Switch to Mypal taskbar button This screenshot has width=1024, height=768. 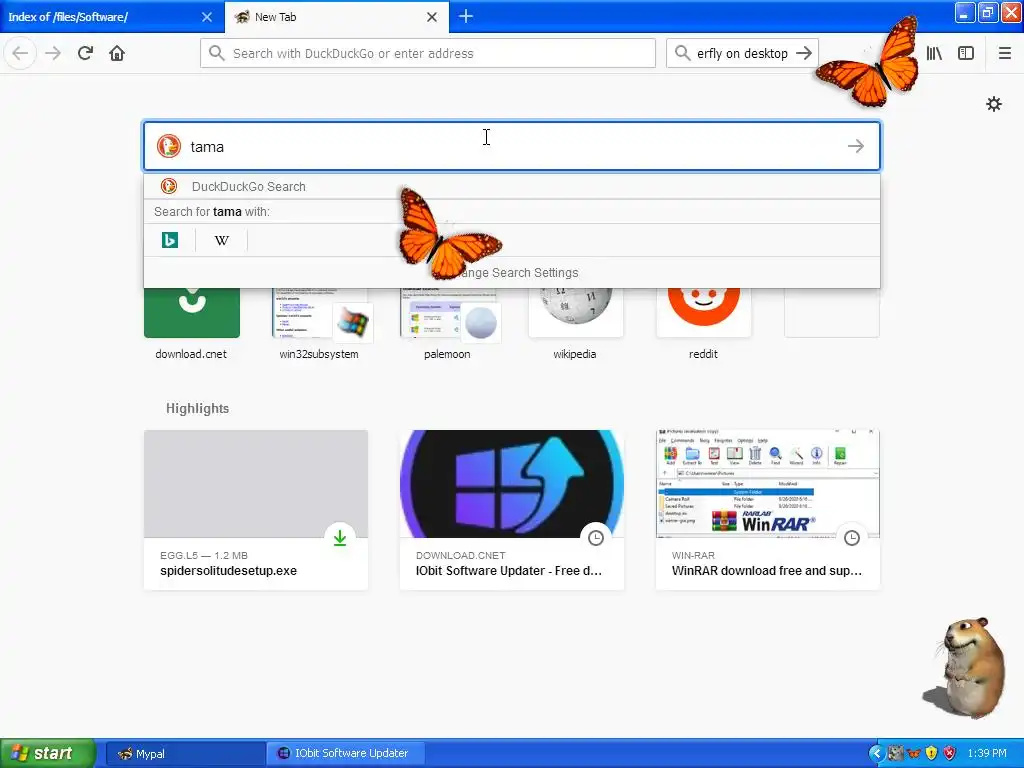tap(185, 754)
